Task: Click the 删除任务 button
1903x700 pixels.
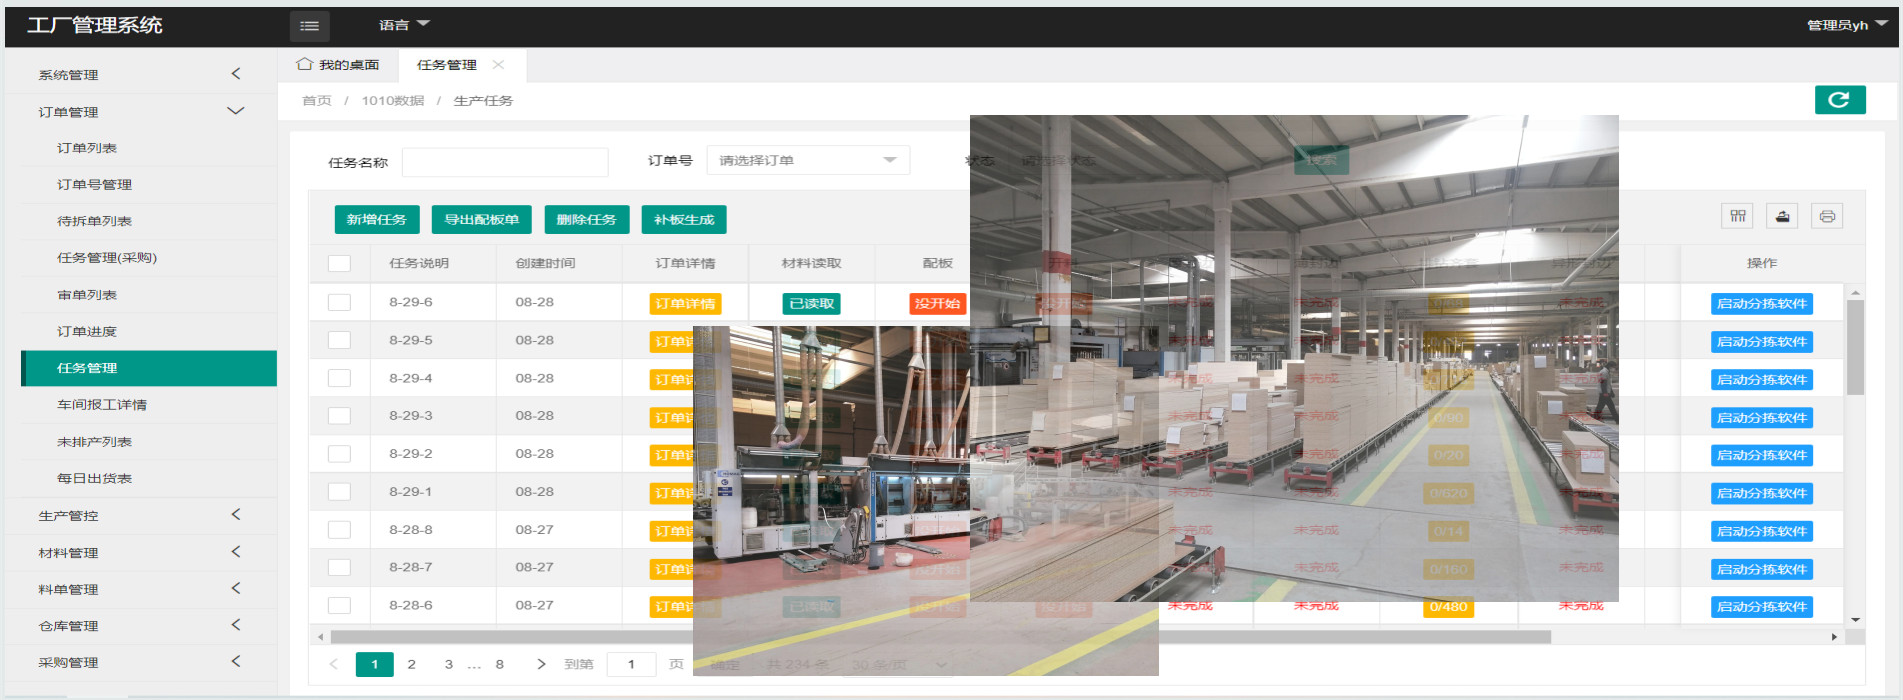Action: click(586, 220)
